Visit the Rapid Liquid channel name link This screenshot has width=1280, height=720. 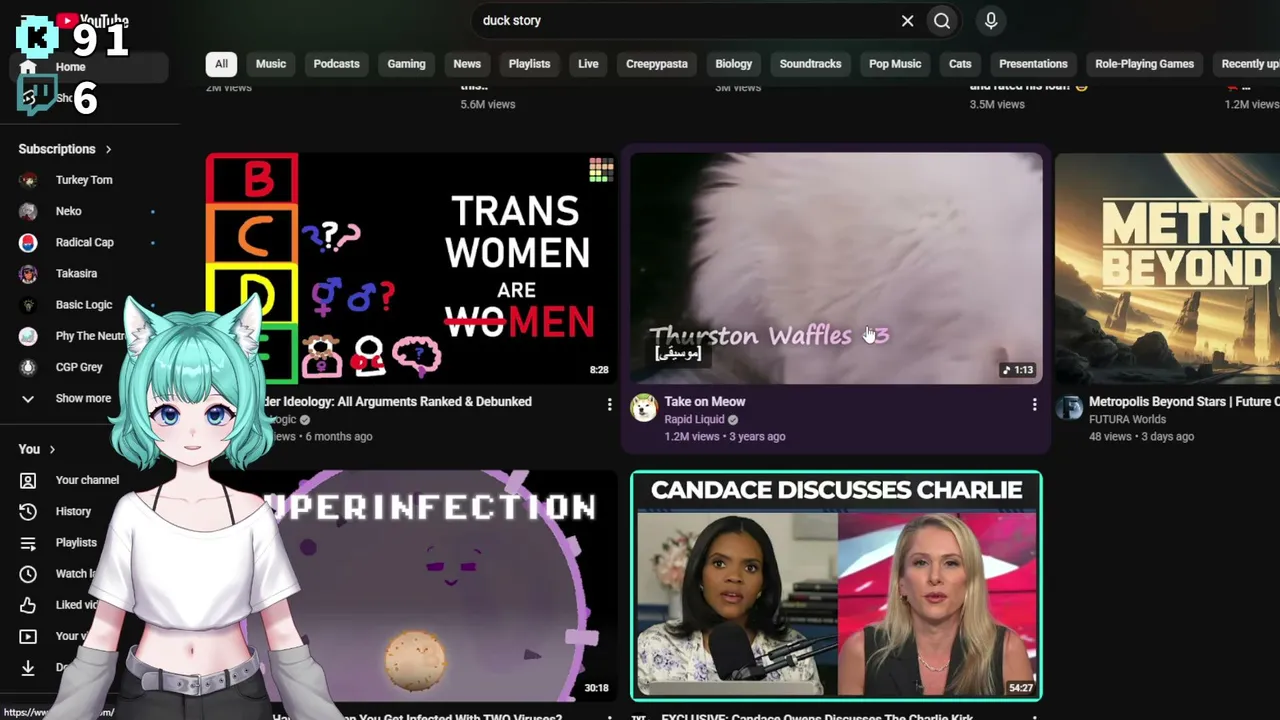(694, 420)
